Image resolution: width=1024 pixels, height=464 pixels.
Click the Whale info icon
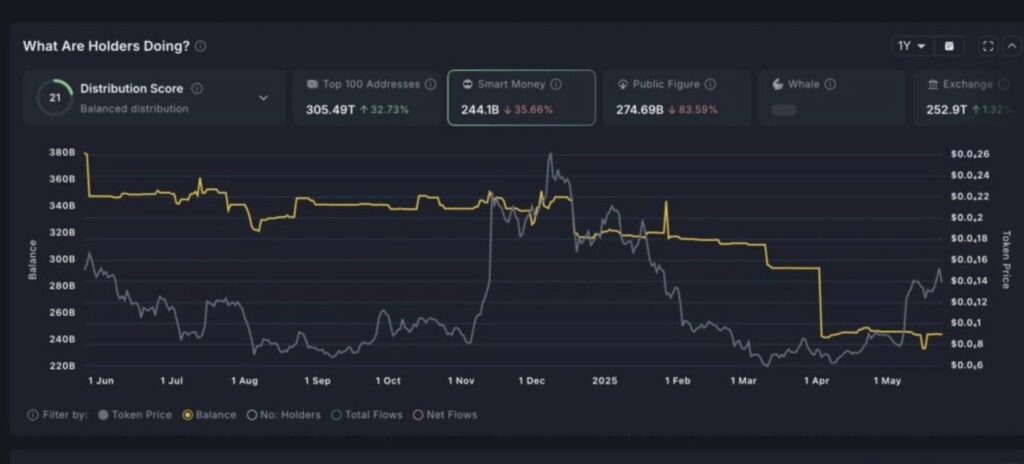pos(830,85)
